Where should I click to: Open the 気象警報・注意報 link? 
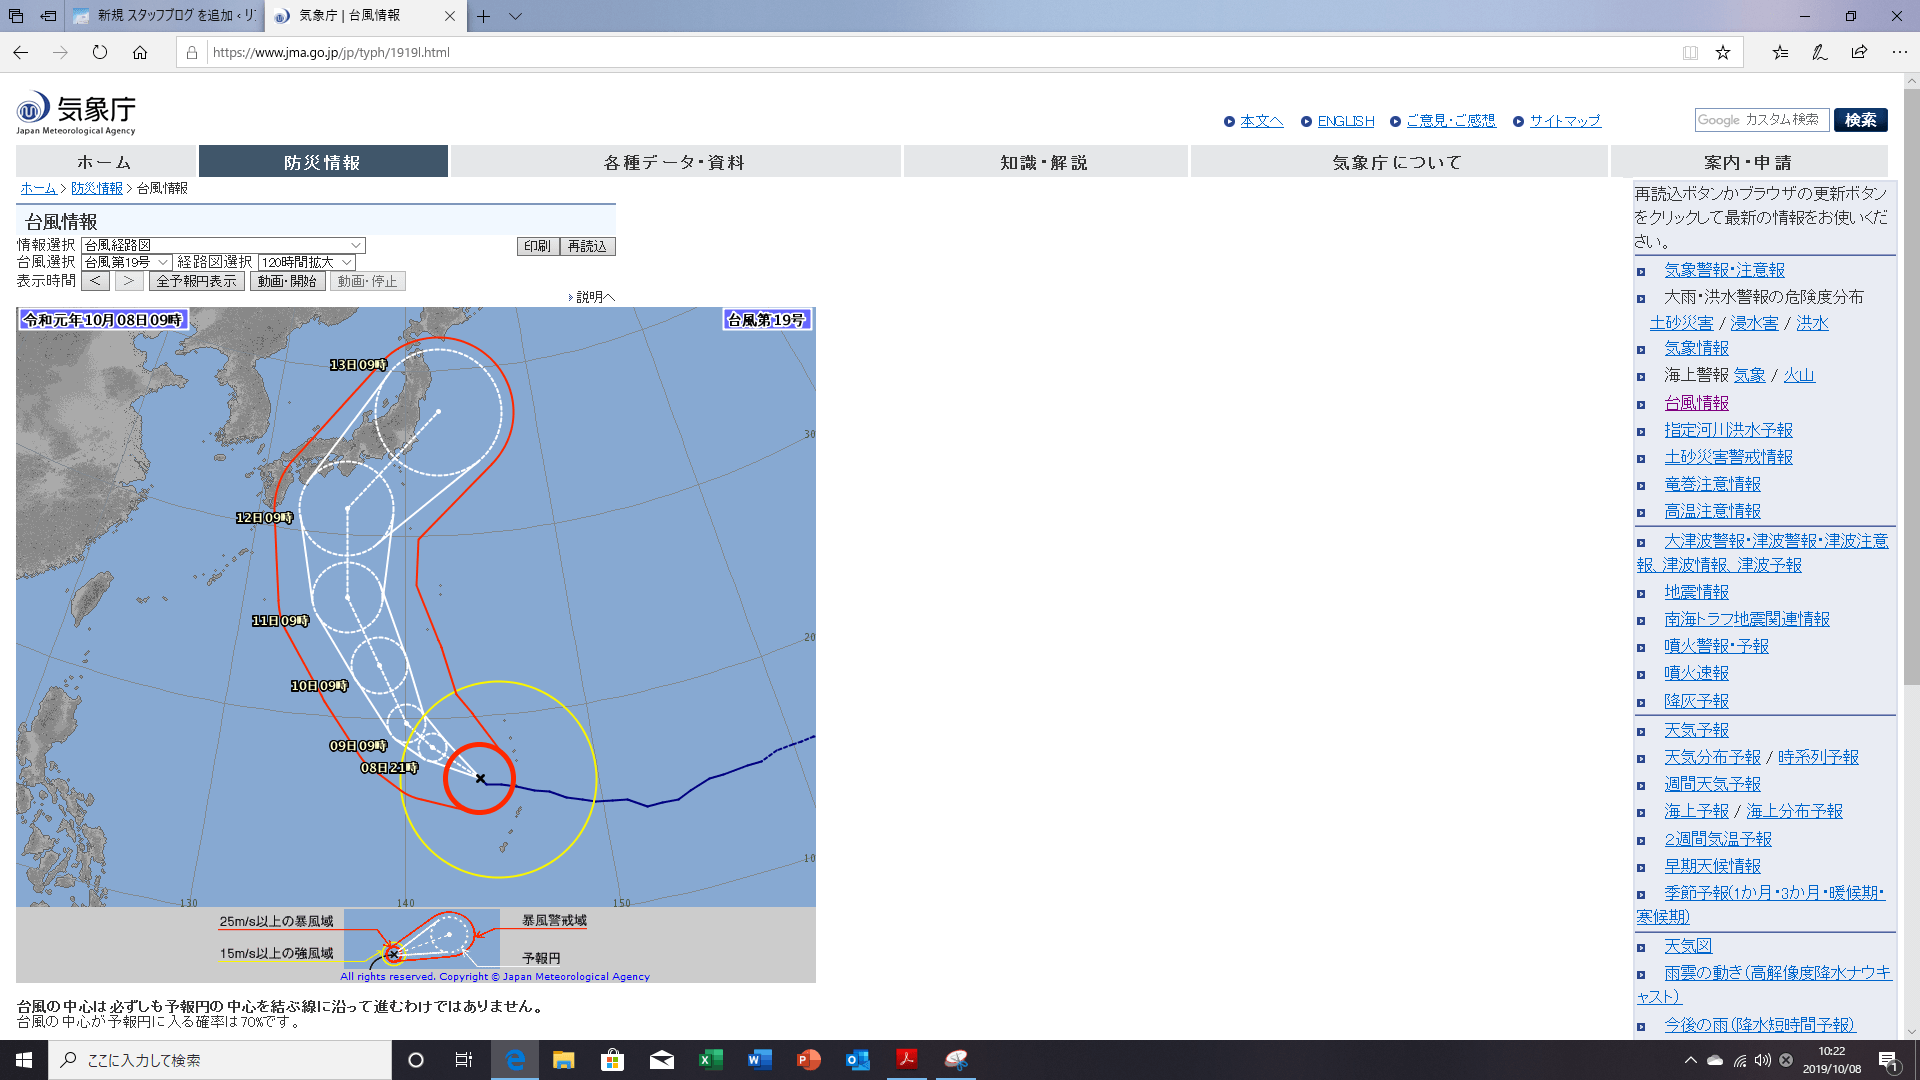coord(1724,270)
